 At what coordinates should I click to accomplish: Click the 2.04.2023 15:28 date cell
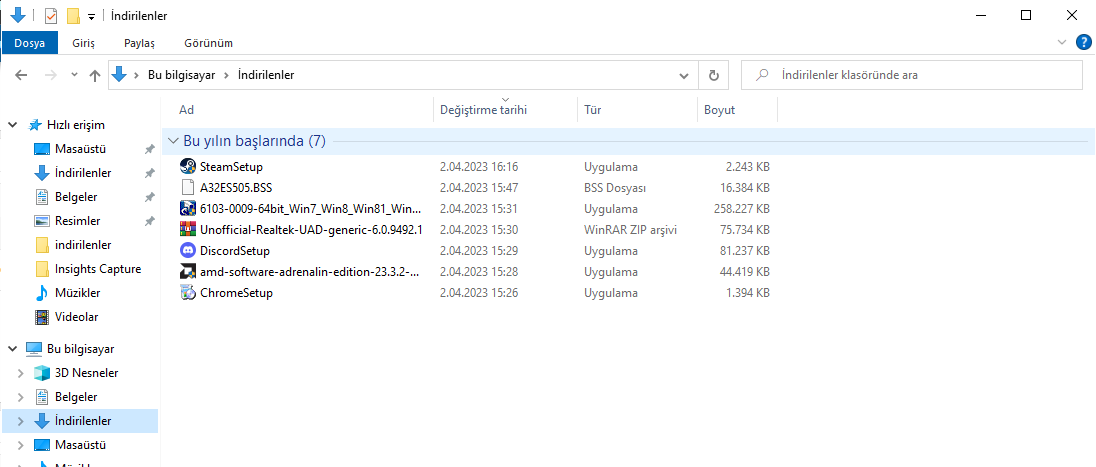479,272
